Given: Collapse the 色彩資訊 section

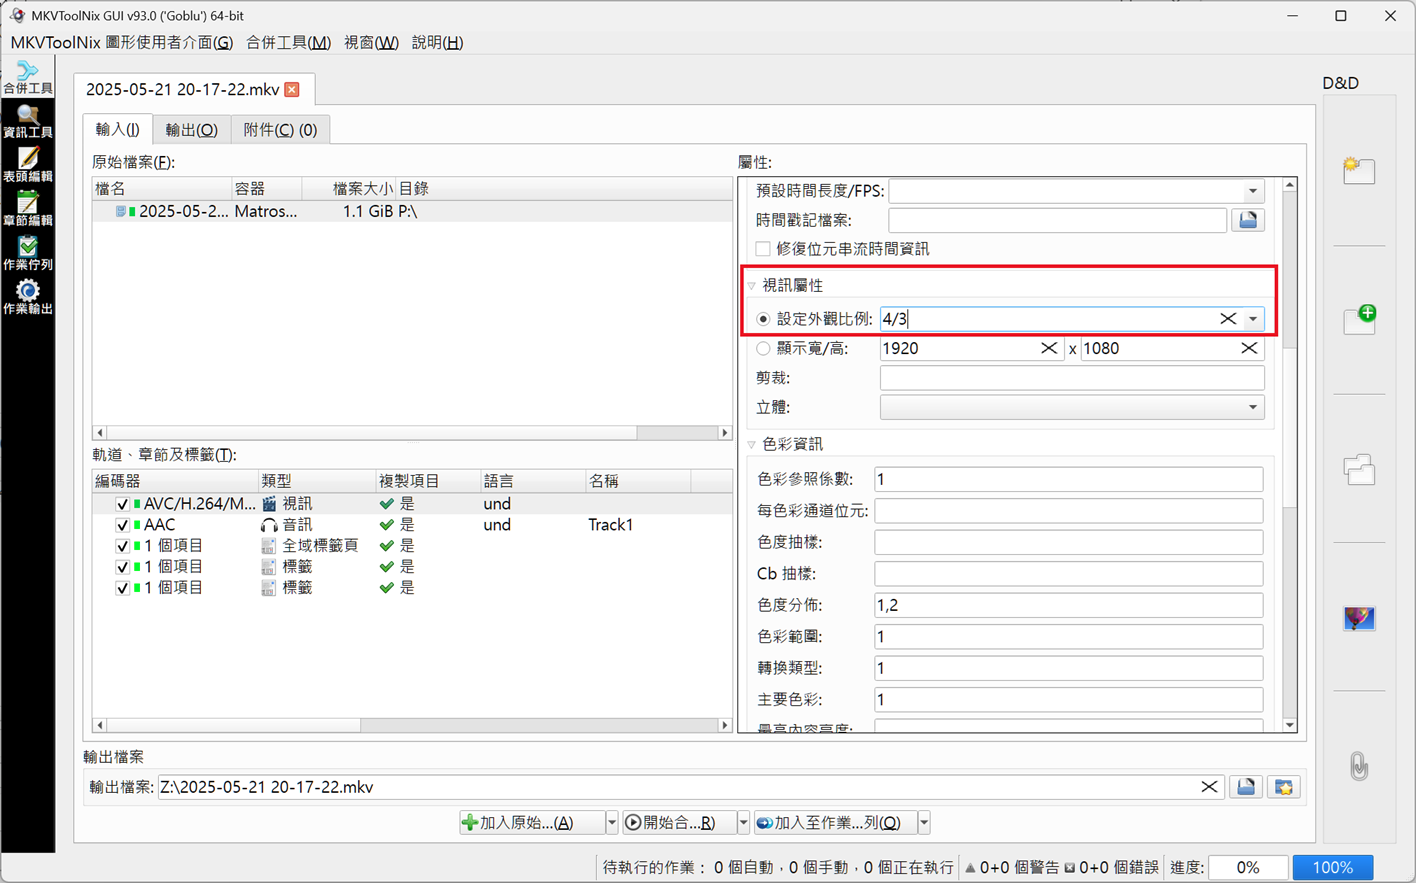Looking at the screenshot, I should point(752,444).
